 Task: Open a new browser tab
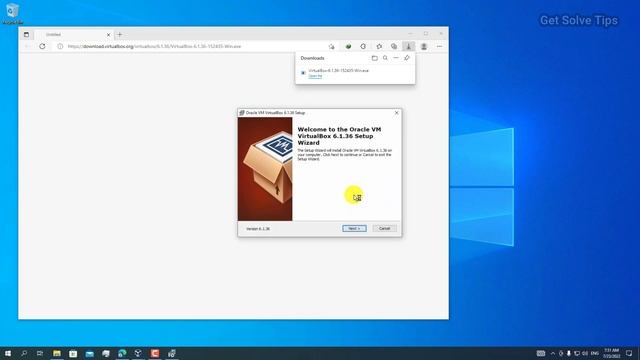pos(120,35)
